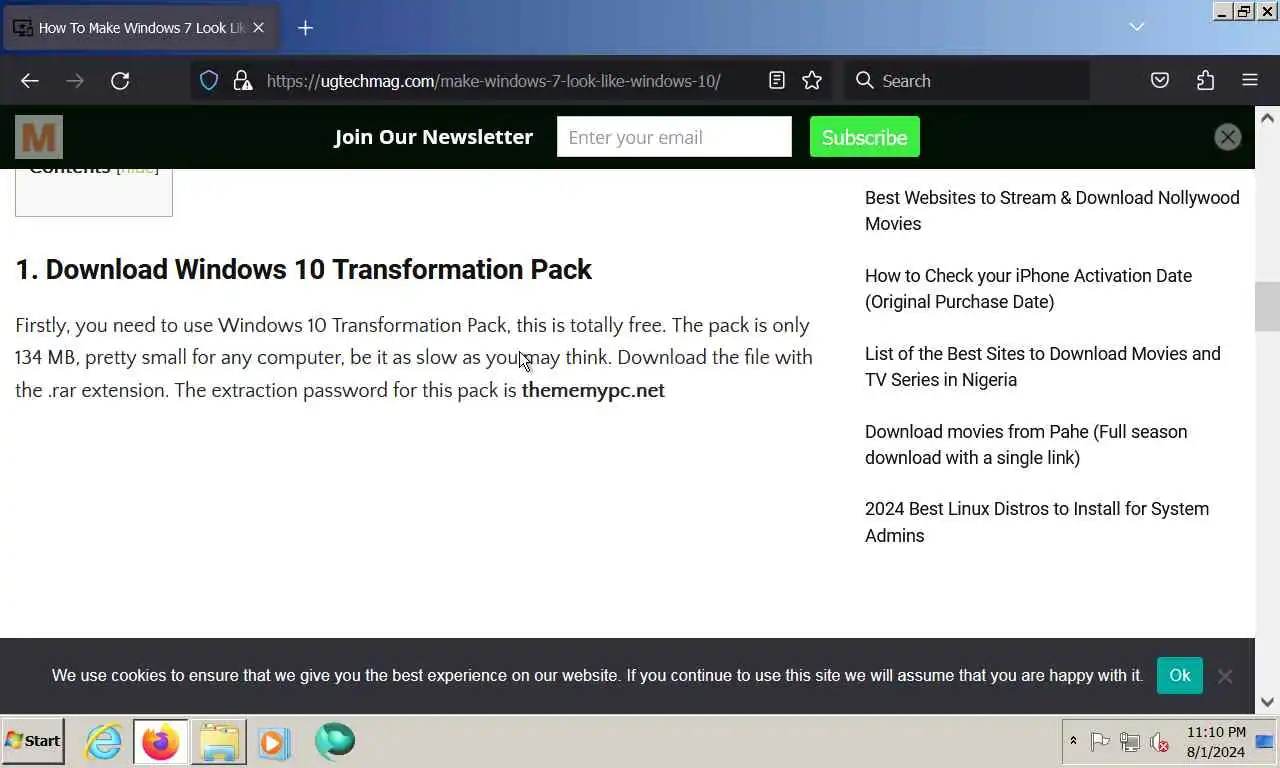Open the Windows Start menu

click(33, 741)
